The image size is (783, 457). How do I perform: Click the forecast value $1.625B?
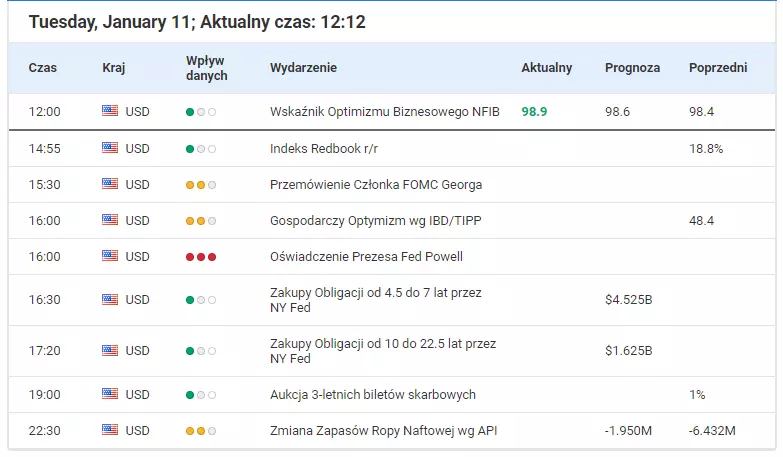point(629,351)
